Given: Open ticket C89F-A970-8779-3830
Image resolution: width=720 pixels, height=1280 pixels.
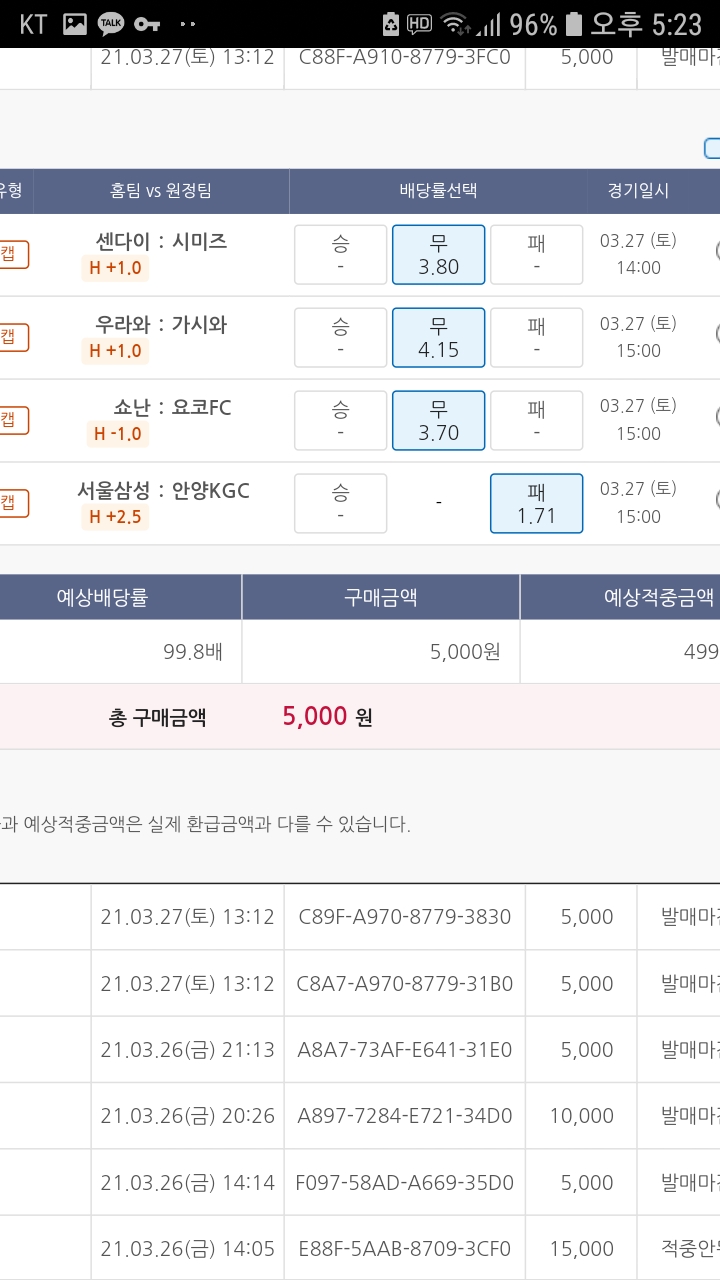Looking at the screenshot, I should [404, 917].
